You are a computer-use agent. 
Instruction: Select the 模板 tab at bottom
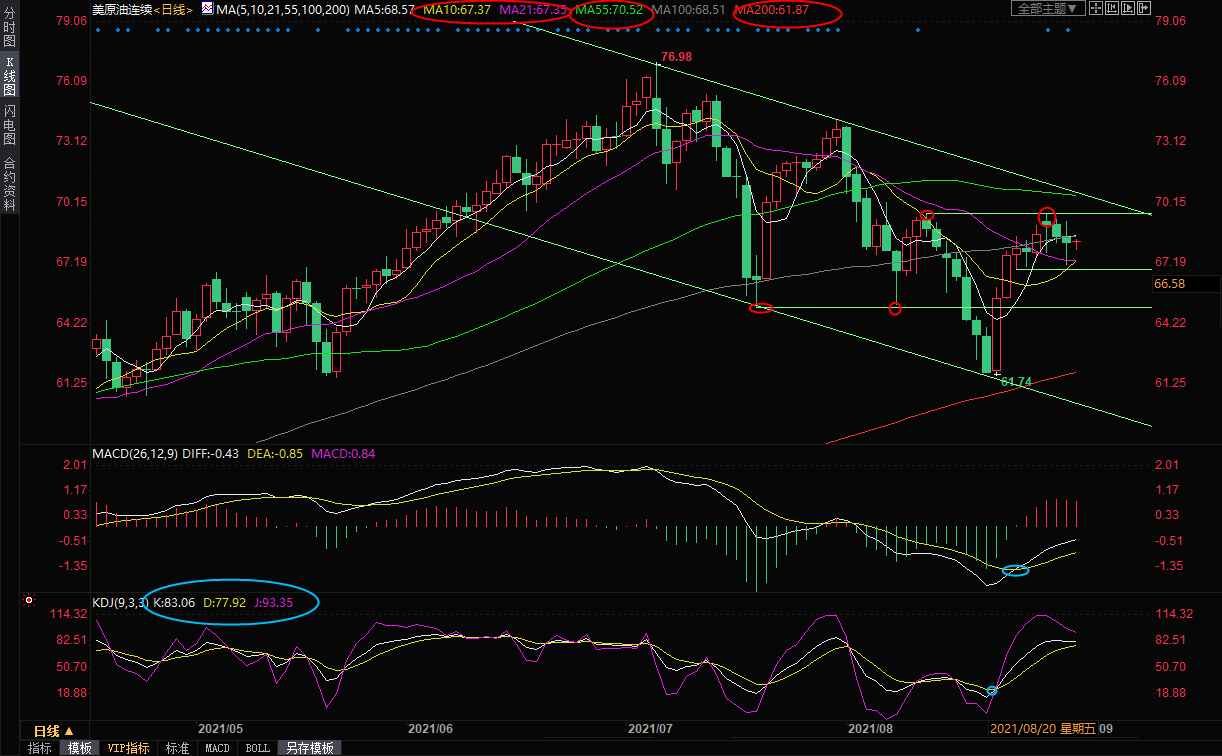coord(79,748)
